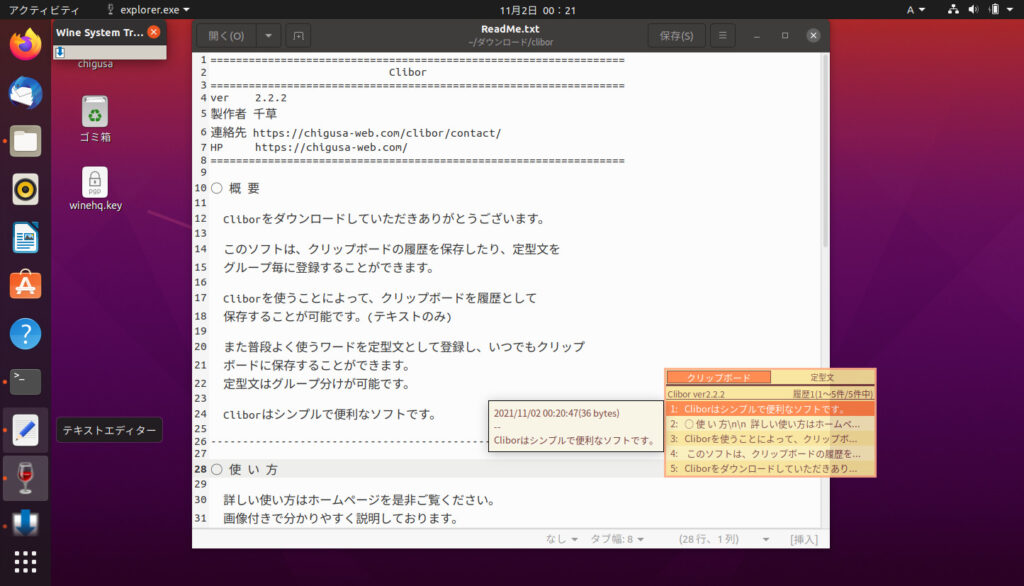Open the タブ幅: 8 tab width dropdown
This screenshot has height=586, width=1024.
click(x=617, y=539)
